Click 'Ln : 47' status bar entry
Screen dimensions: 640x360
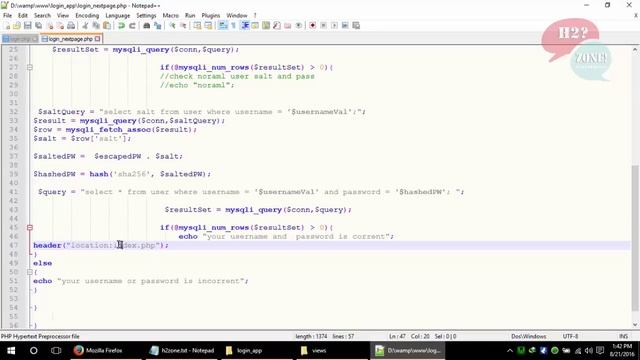coord(397,336)
